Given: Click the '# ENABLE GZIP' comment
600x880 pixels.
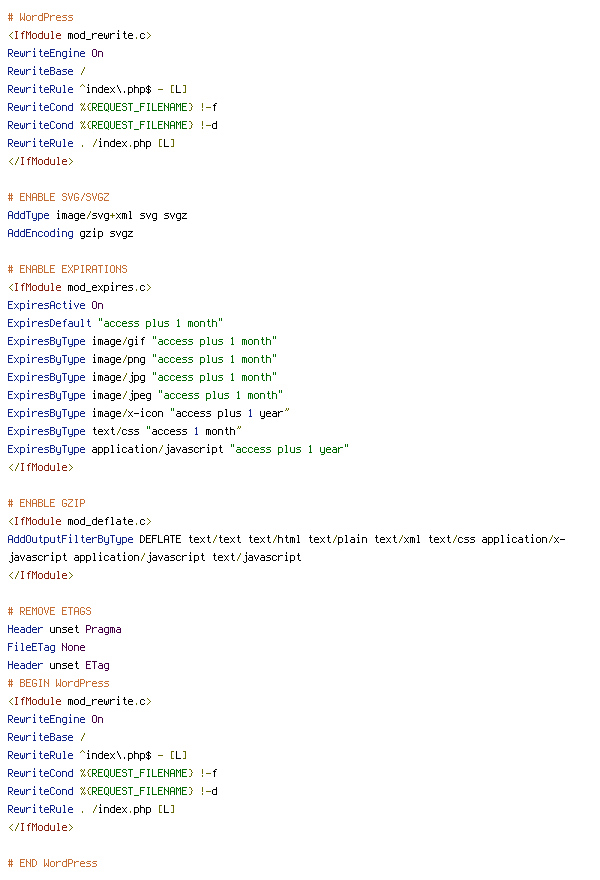Looking at the screenshot, I should [x=47, y=503].
